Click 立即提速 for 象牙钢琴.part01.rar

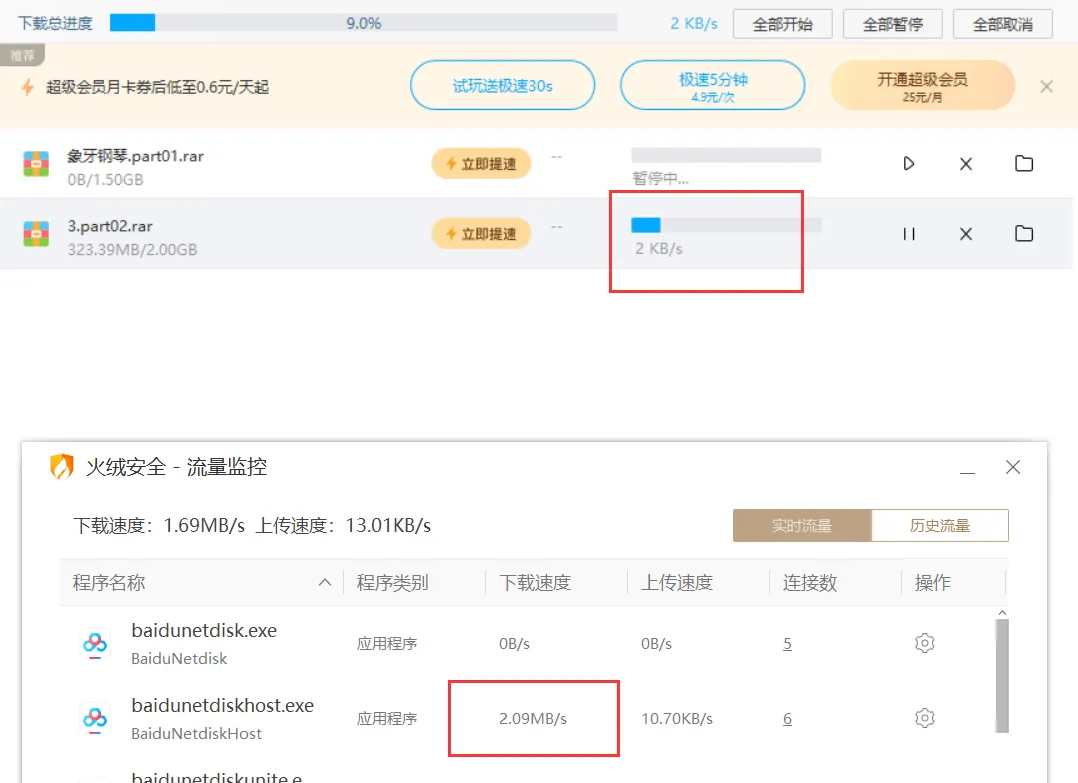tap(481, 164)
